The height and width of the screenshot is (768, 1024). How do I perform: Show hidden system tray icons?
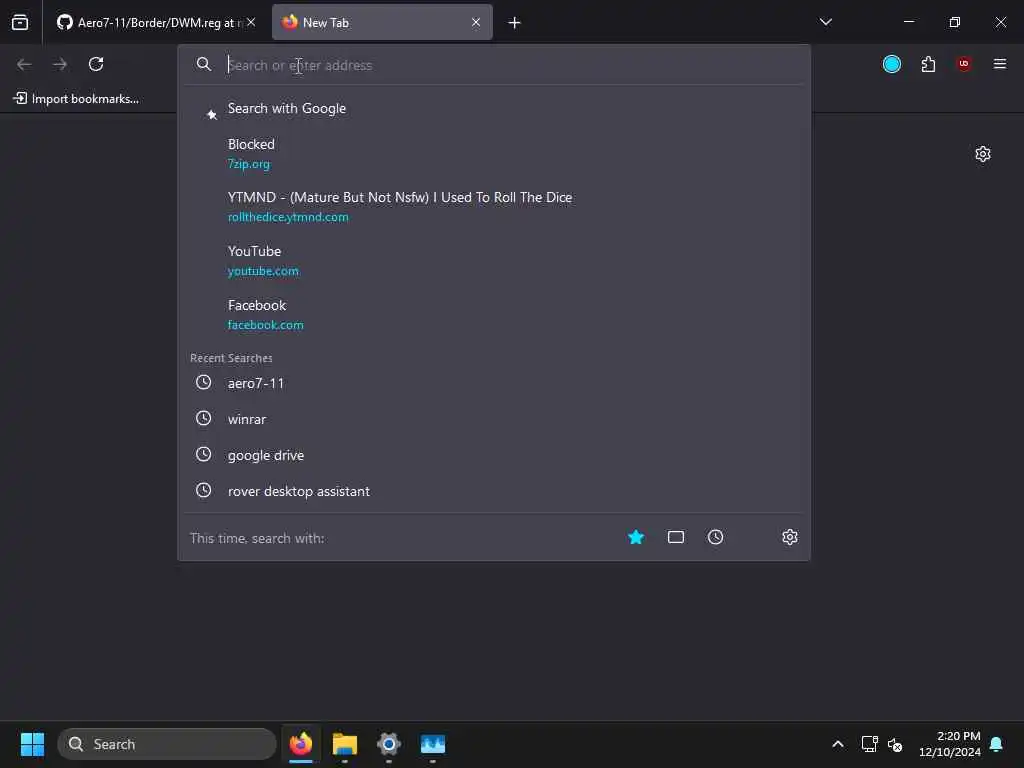coord(838,744)
